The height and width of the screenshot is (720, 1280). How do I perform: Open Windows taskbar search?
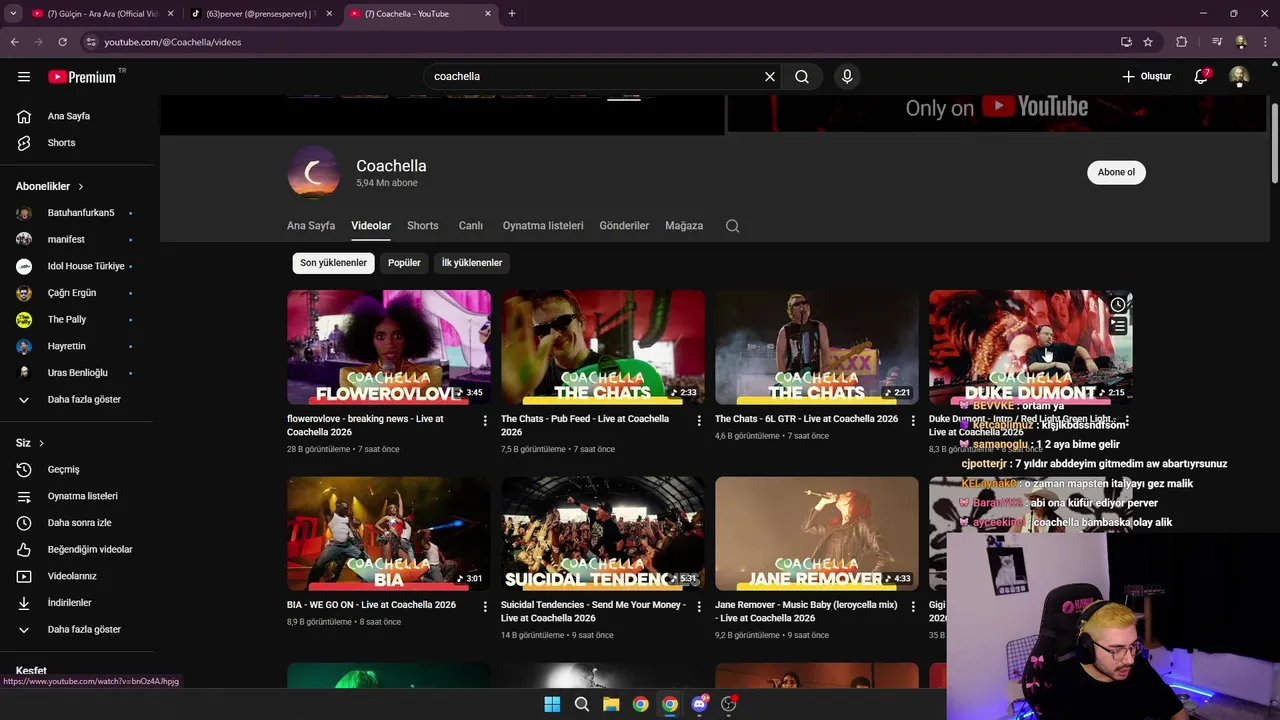[581, 704]
